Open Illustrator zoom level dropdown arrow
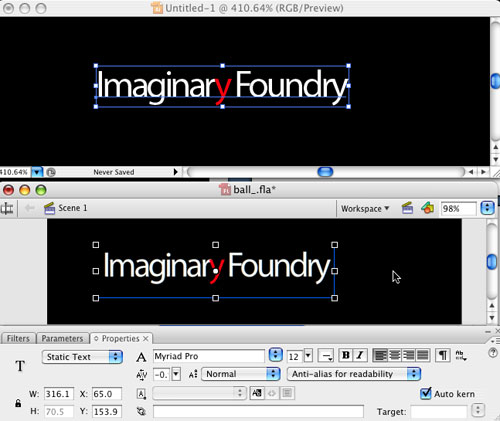The width and height of the screenshot is (500, 421). 37,172
